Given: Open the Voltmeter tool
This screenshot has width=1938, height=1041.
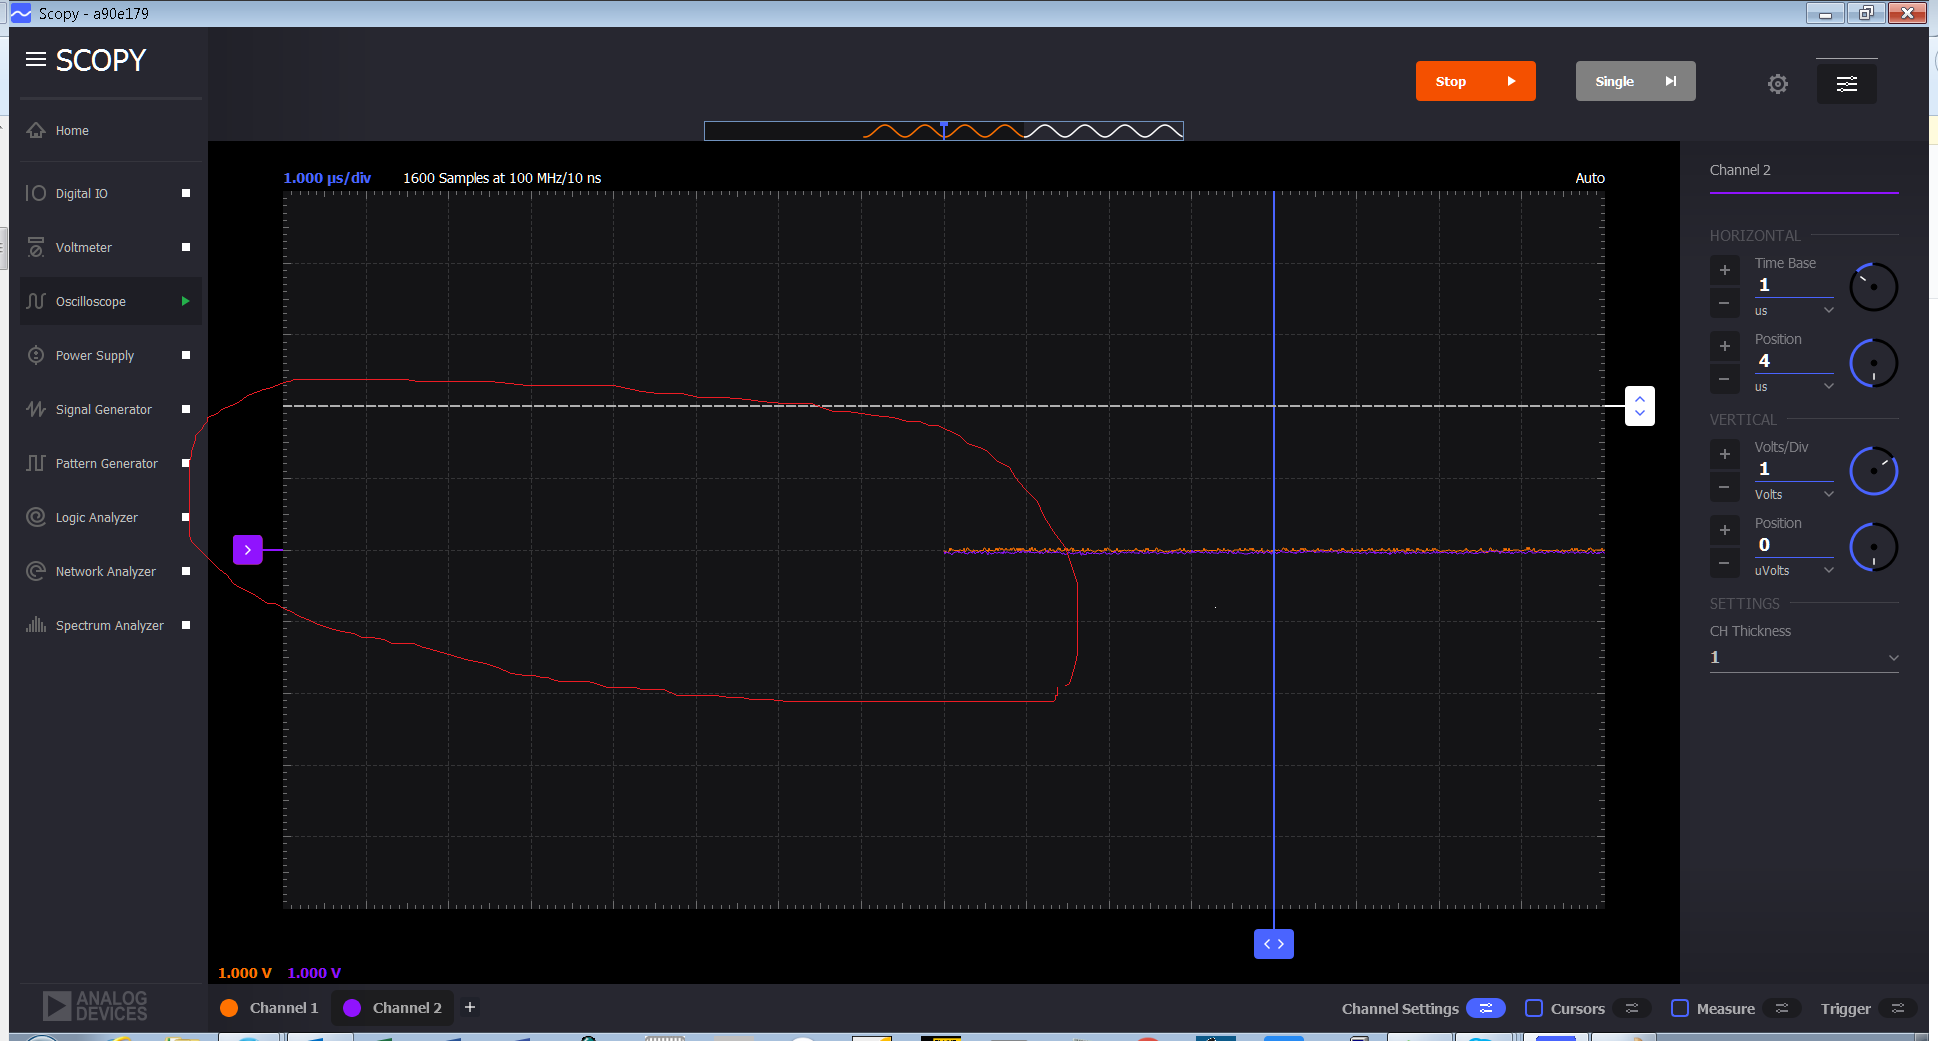Looking at the screenshot, I should [x=110, y=247].
